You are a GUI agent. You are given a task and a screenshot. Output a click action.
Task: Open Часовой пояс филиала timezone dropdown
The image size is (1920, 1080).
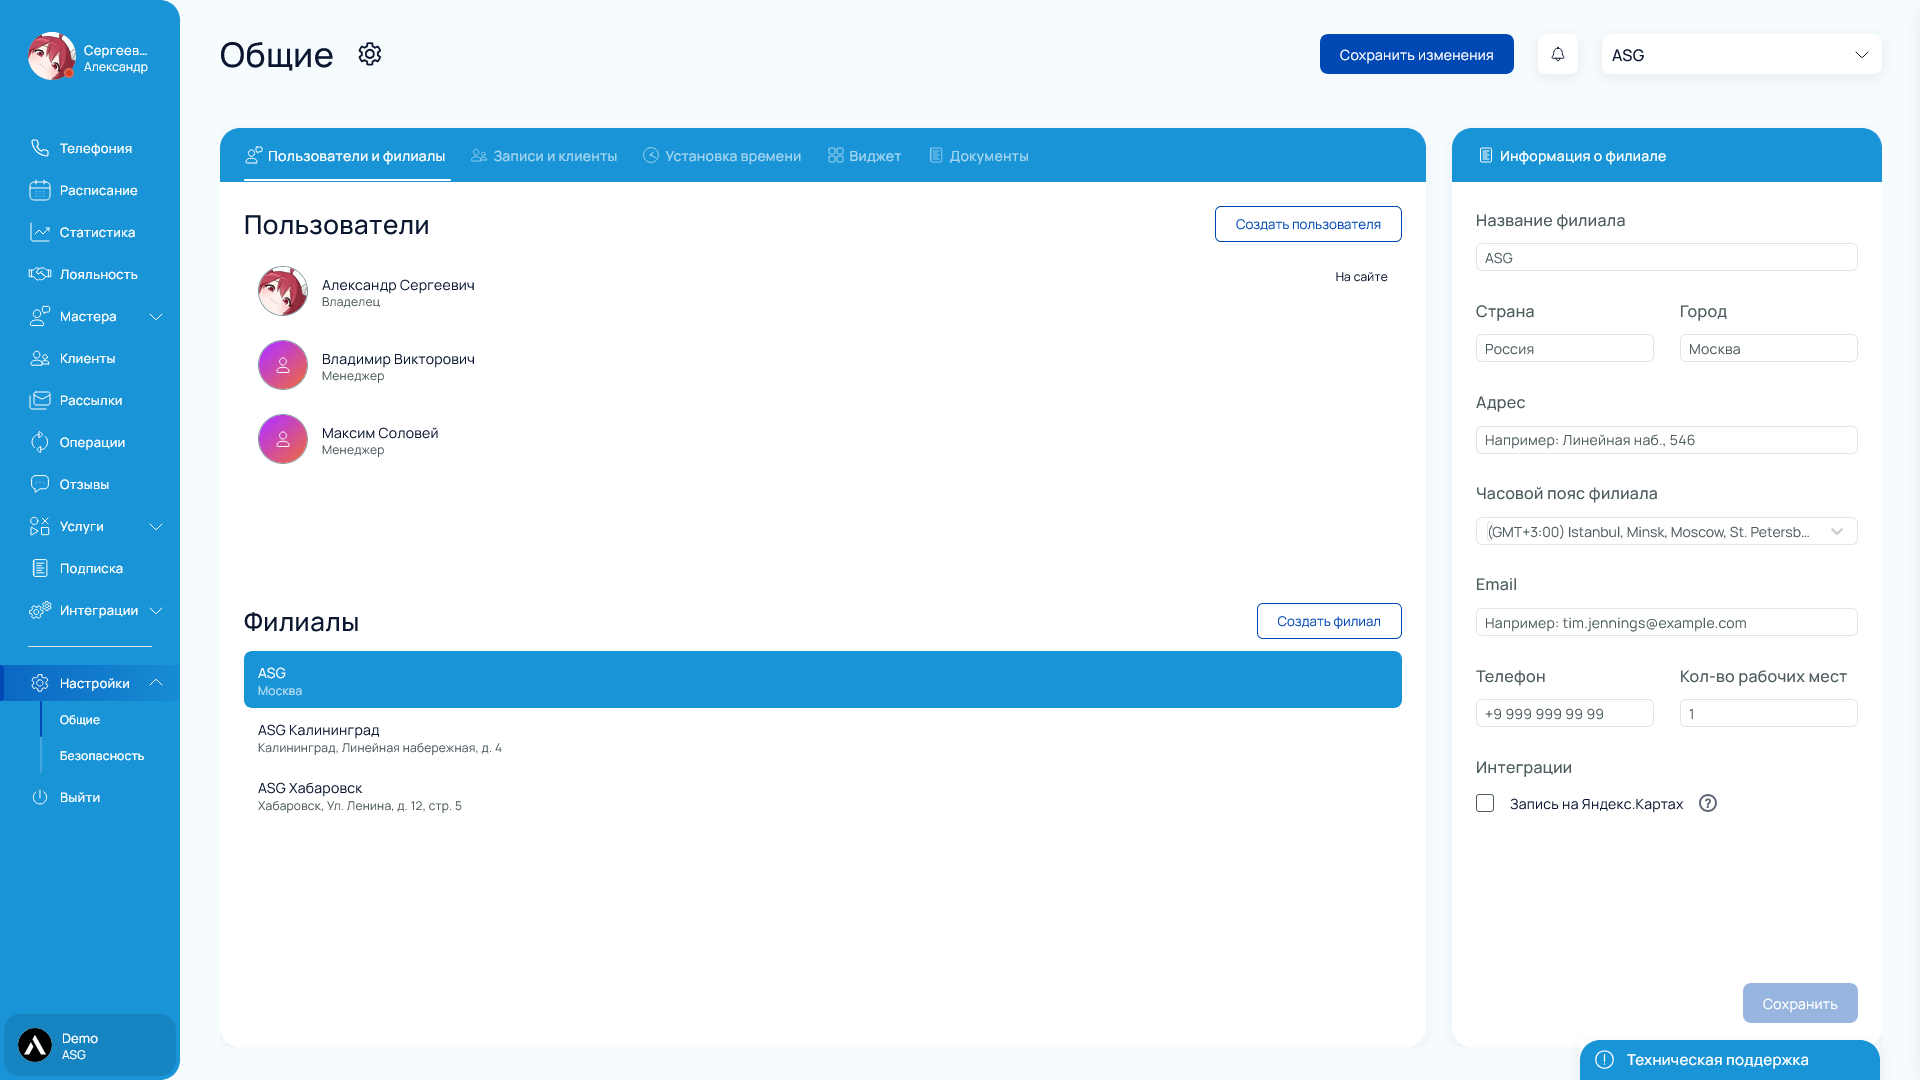[x=1666, y=531]
